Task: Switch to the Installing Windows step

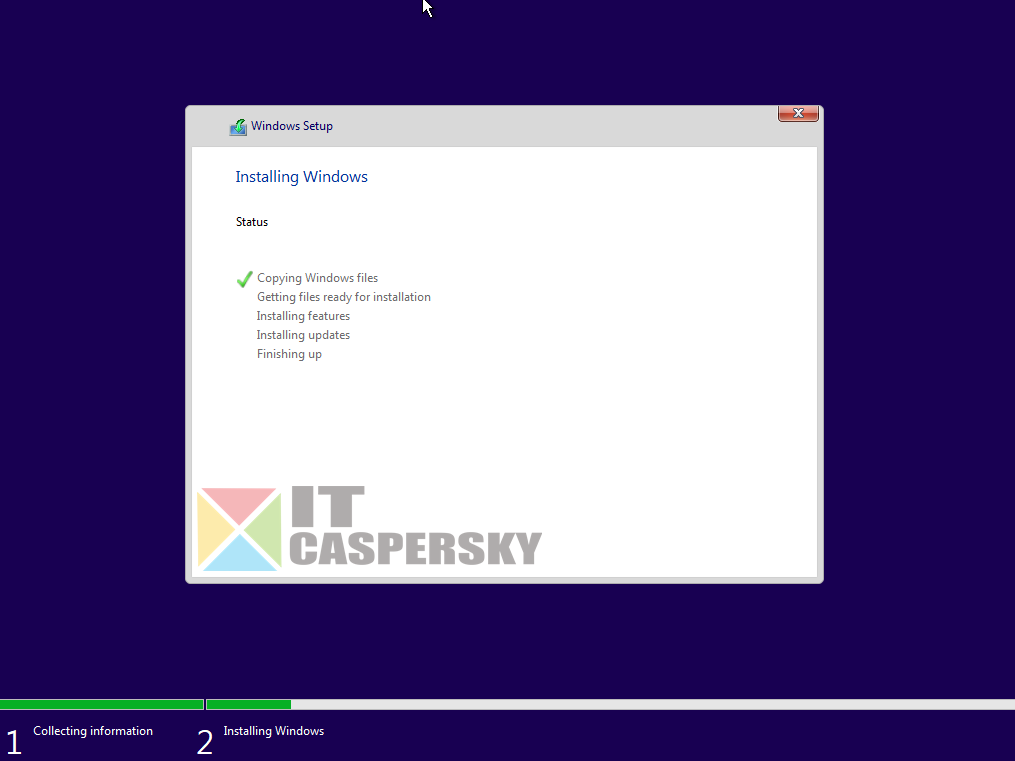Action: [x=273, y=731]
